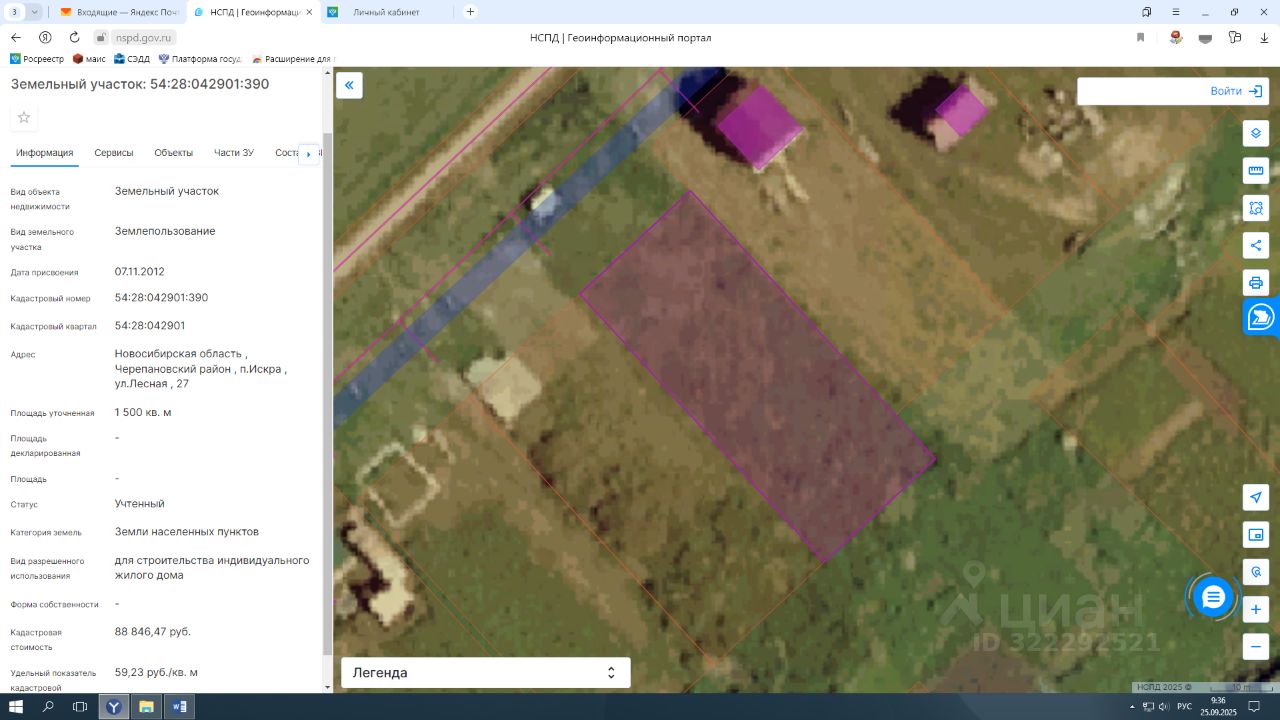Open Yandex home via the Я icon

tap(45, 37)
